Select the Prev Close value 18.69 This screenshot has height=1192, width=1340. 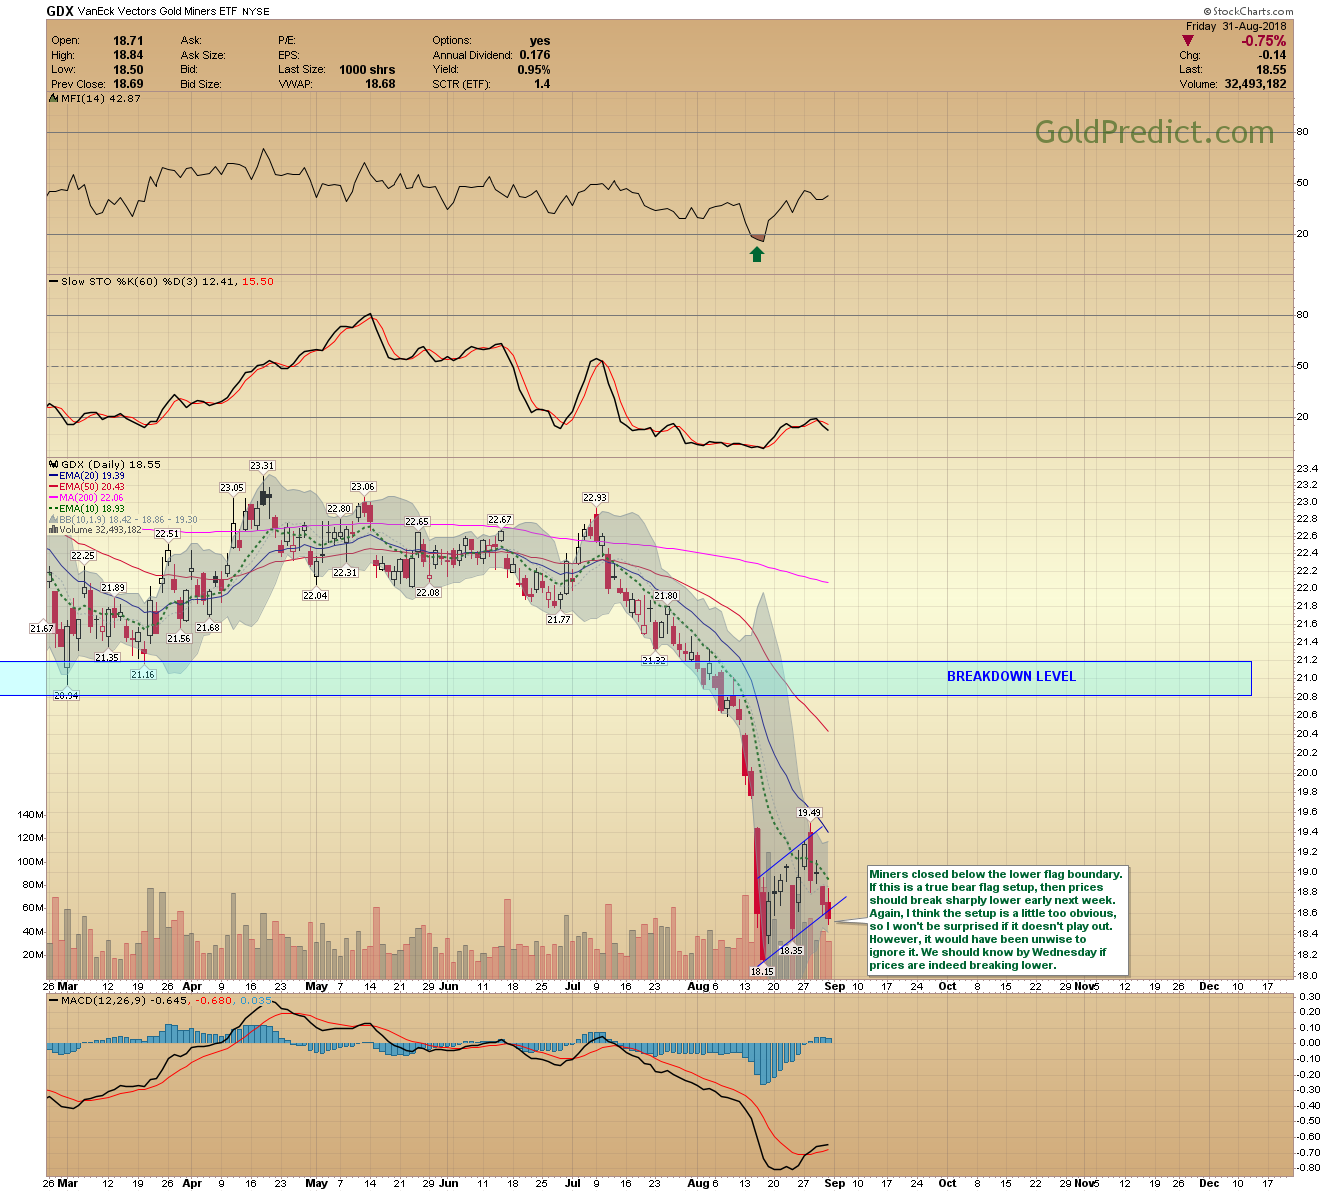point(128,84)
